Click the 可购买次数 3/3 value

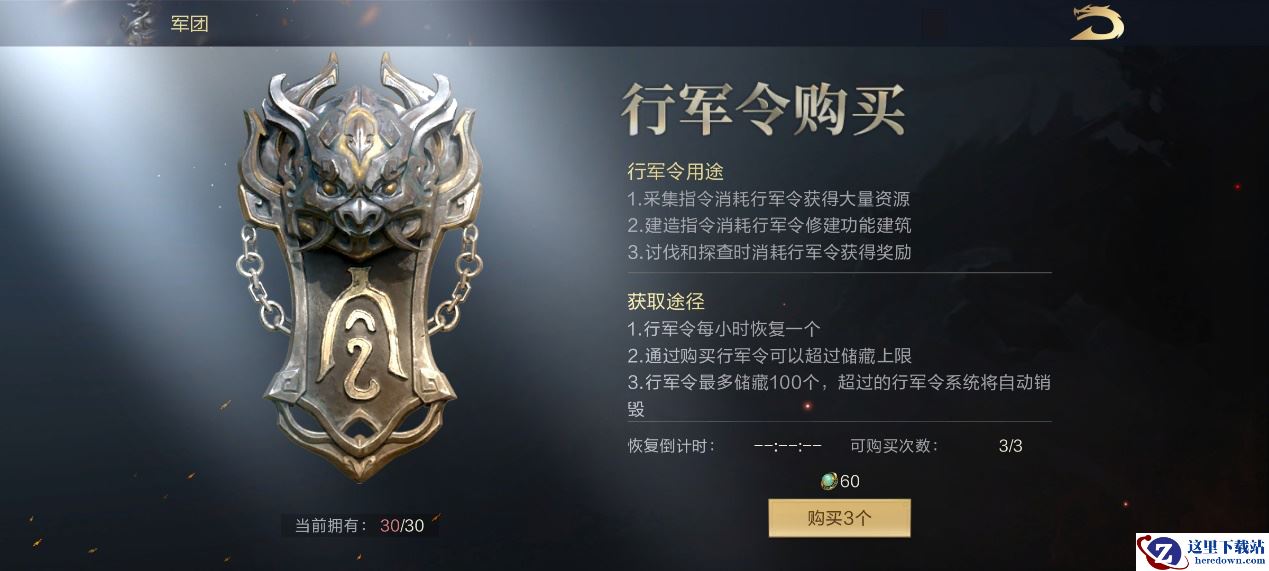coord(1010,446)
